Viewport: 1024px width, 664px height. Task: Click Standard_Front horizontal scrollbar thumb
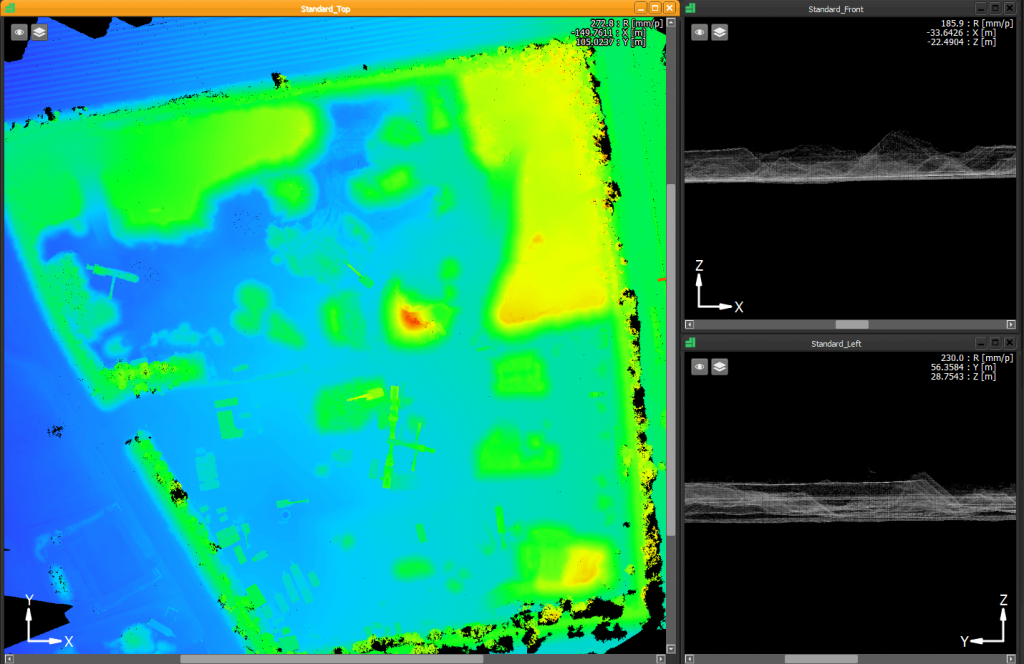[x=852, y=325]
